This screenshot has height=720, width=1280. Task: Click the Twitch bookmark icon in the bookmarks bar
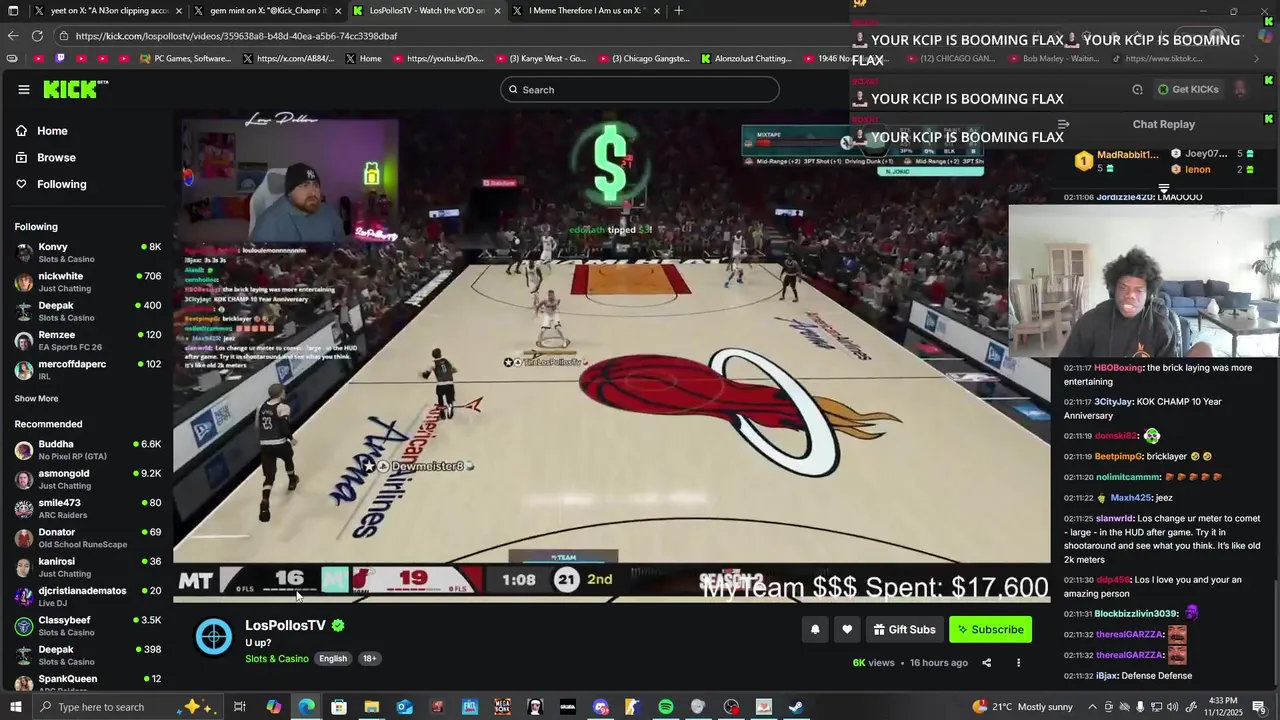60,59
